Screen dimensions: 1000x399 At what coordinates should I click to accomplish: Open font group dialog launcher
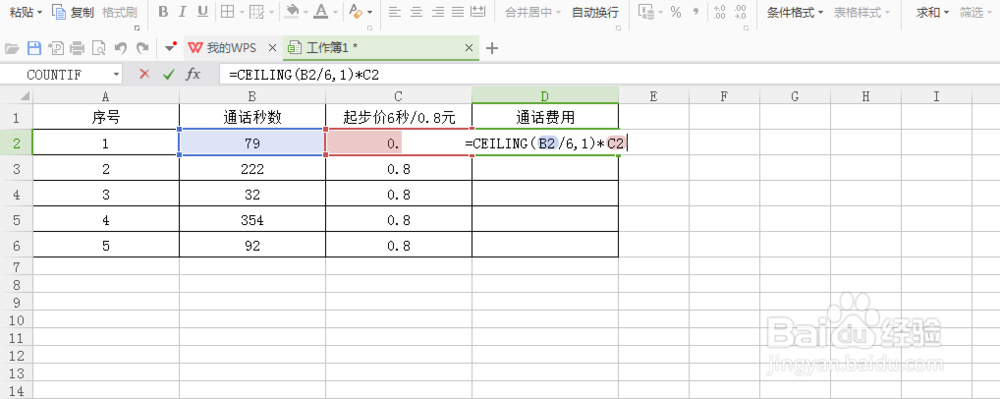[x=370, y=28]
